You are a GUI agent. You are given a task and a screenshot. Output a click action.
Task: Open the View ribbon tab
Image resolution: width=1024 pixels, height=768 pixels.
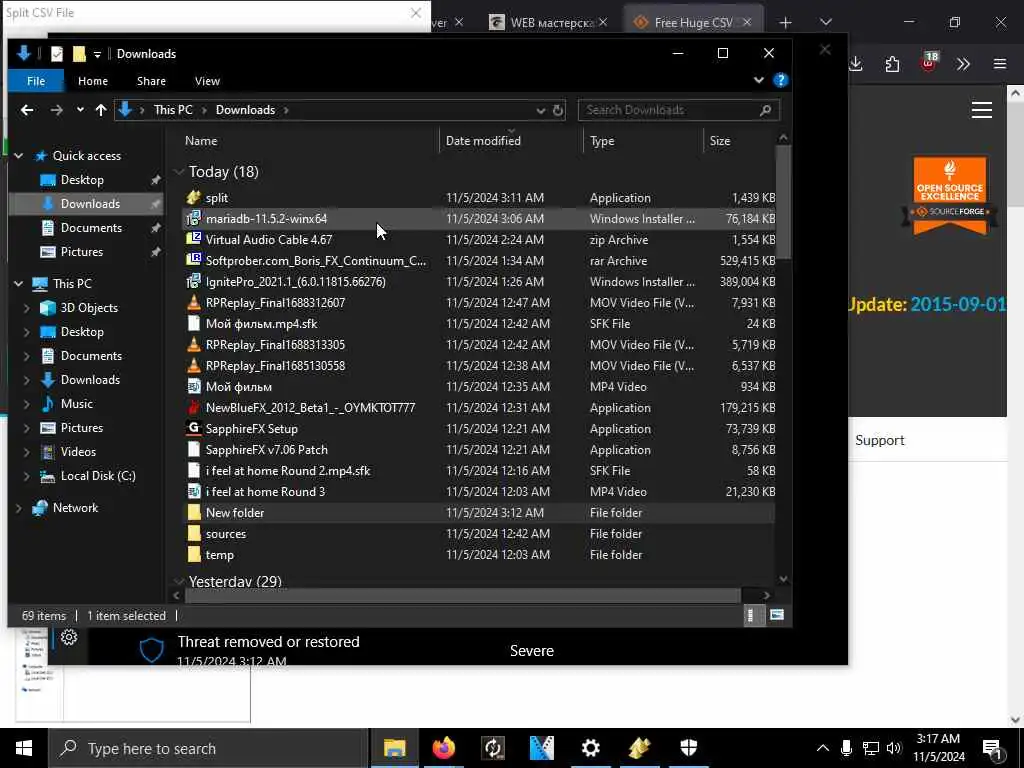pyautogui.click(x=207, y=81)
